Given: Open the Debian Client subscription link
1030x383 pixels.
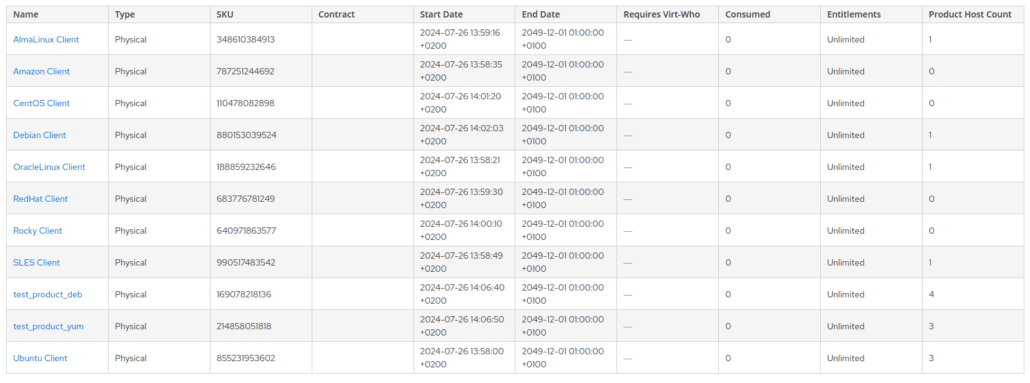Looking at the screenshot, I should point(39,135).
